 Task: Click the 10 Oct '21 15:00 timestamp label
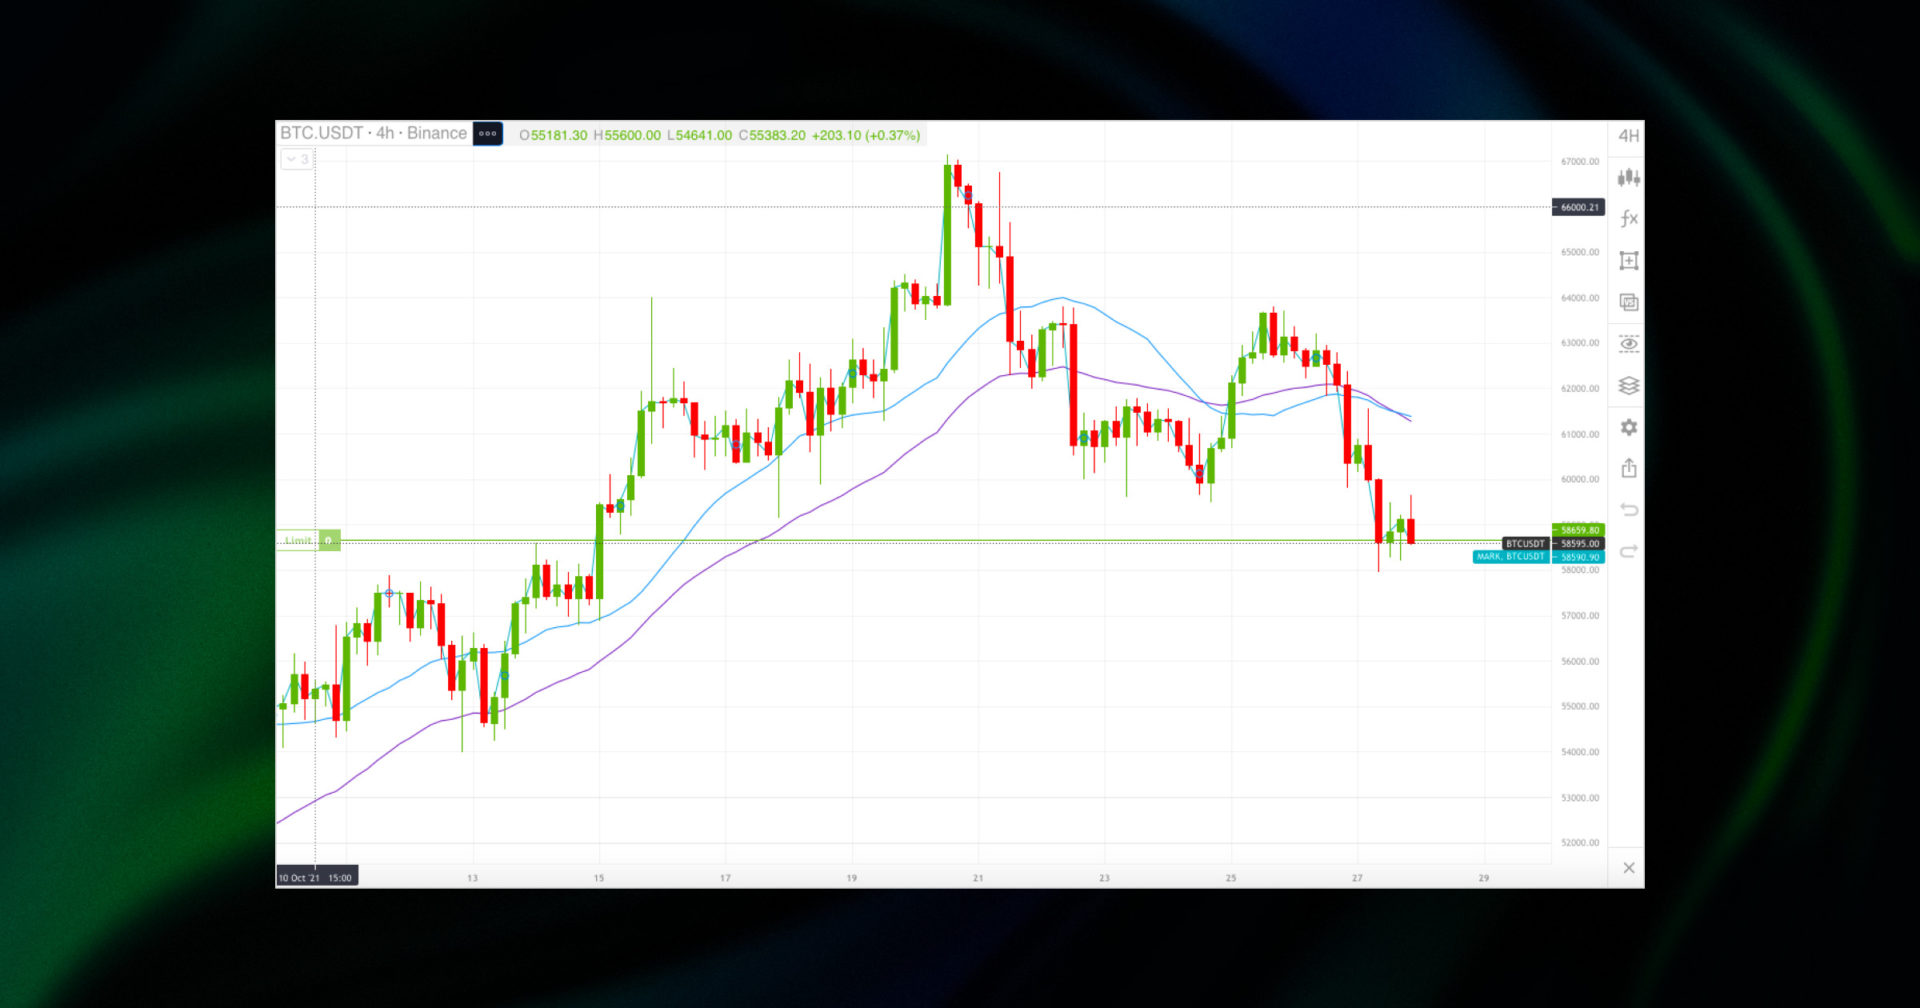click(x=316, y=876)
